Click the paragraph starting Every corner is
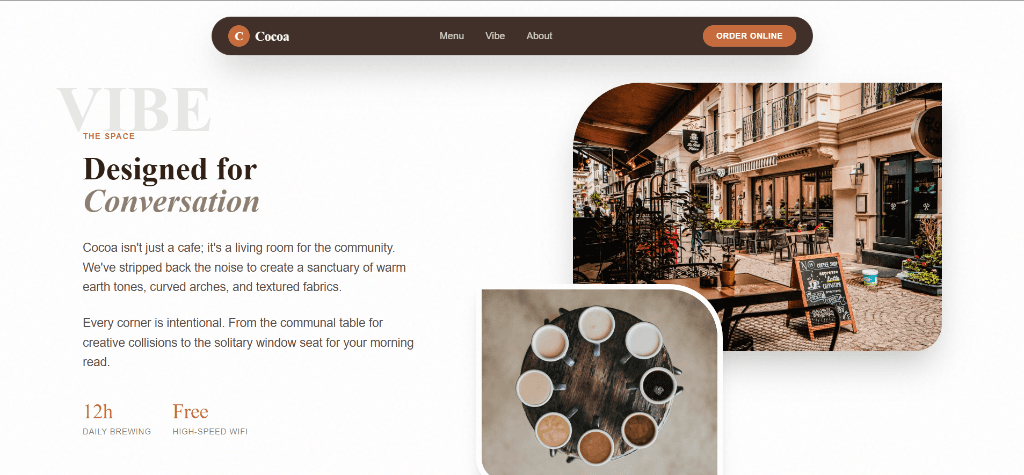The width and height of the screenshot is (1024, 475). click(248, 342)
